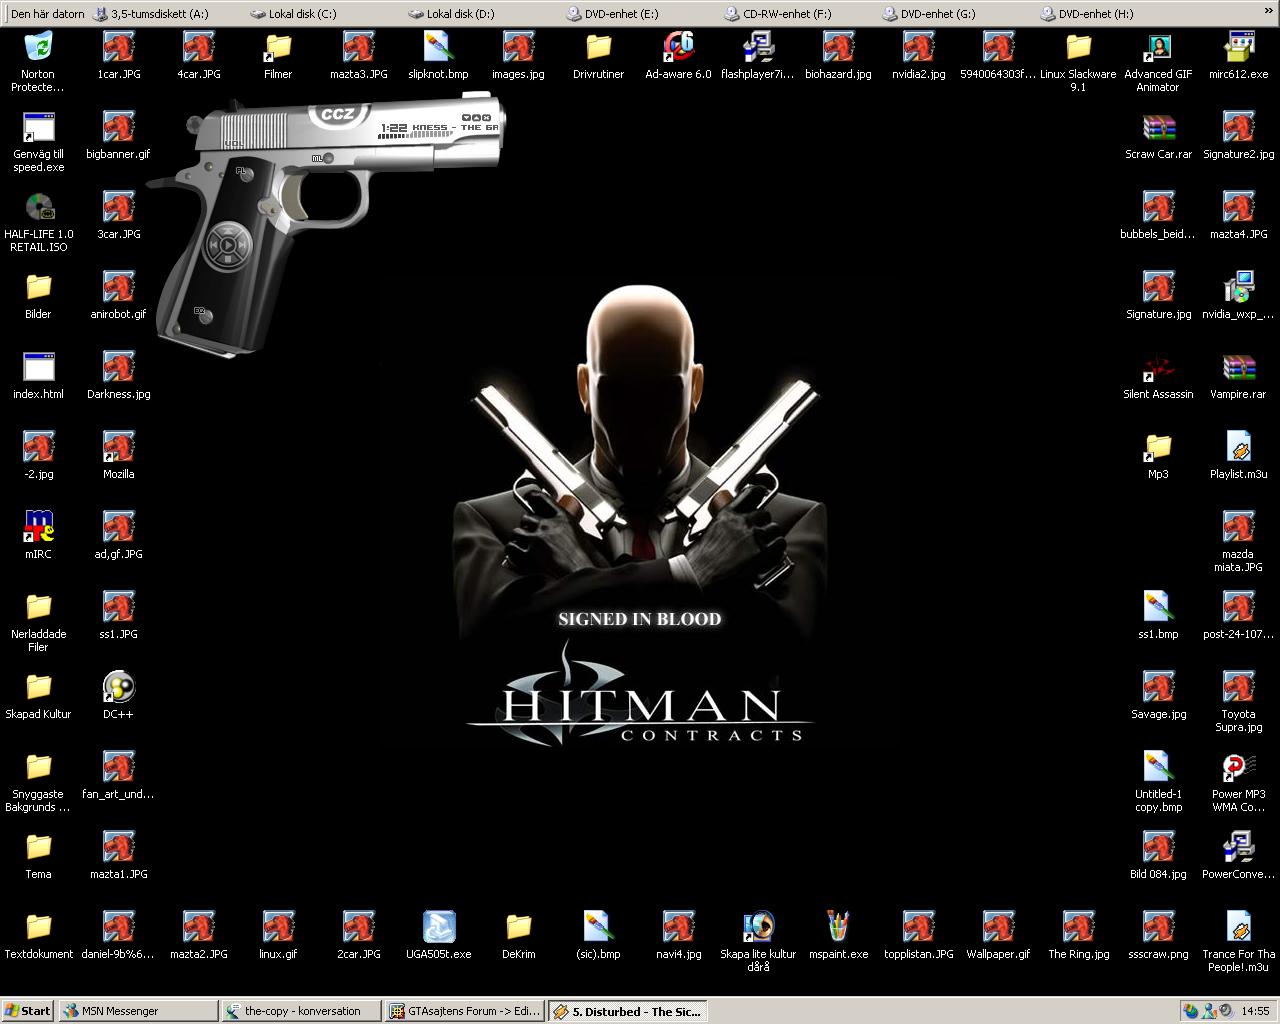This screenshot has width=1280, height=1024.
Task: Open the Silent Assassin game shortcut
Action: click(x=1158, y=375)
